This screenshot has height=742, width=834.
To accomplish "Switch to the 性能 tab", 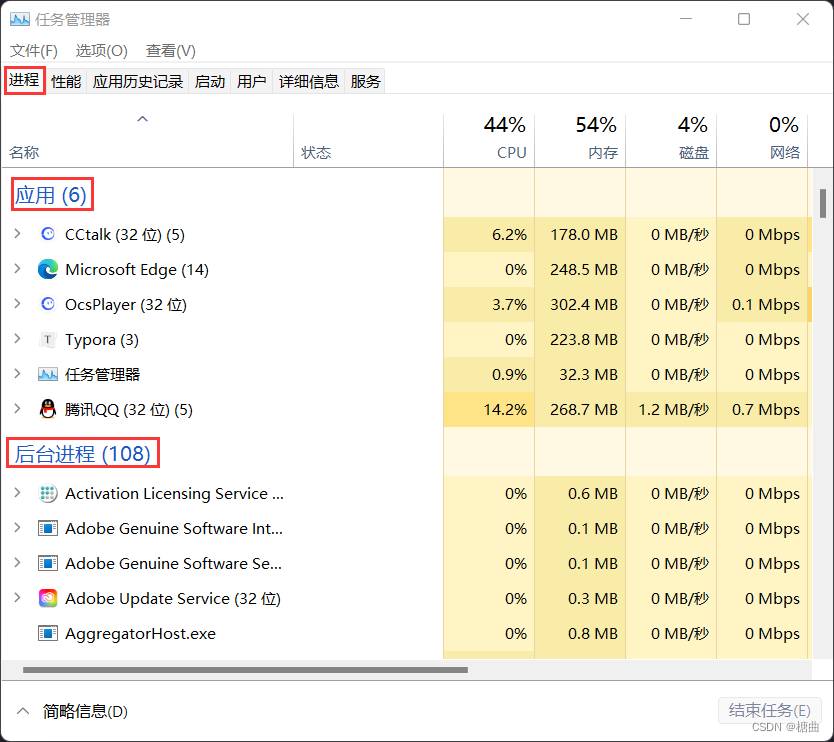I will [x=66, y=81].
